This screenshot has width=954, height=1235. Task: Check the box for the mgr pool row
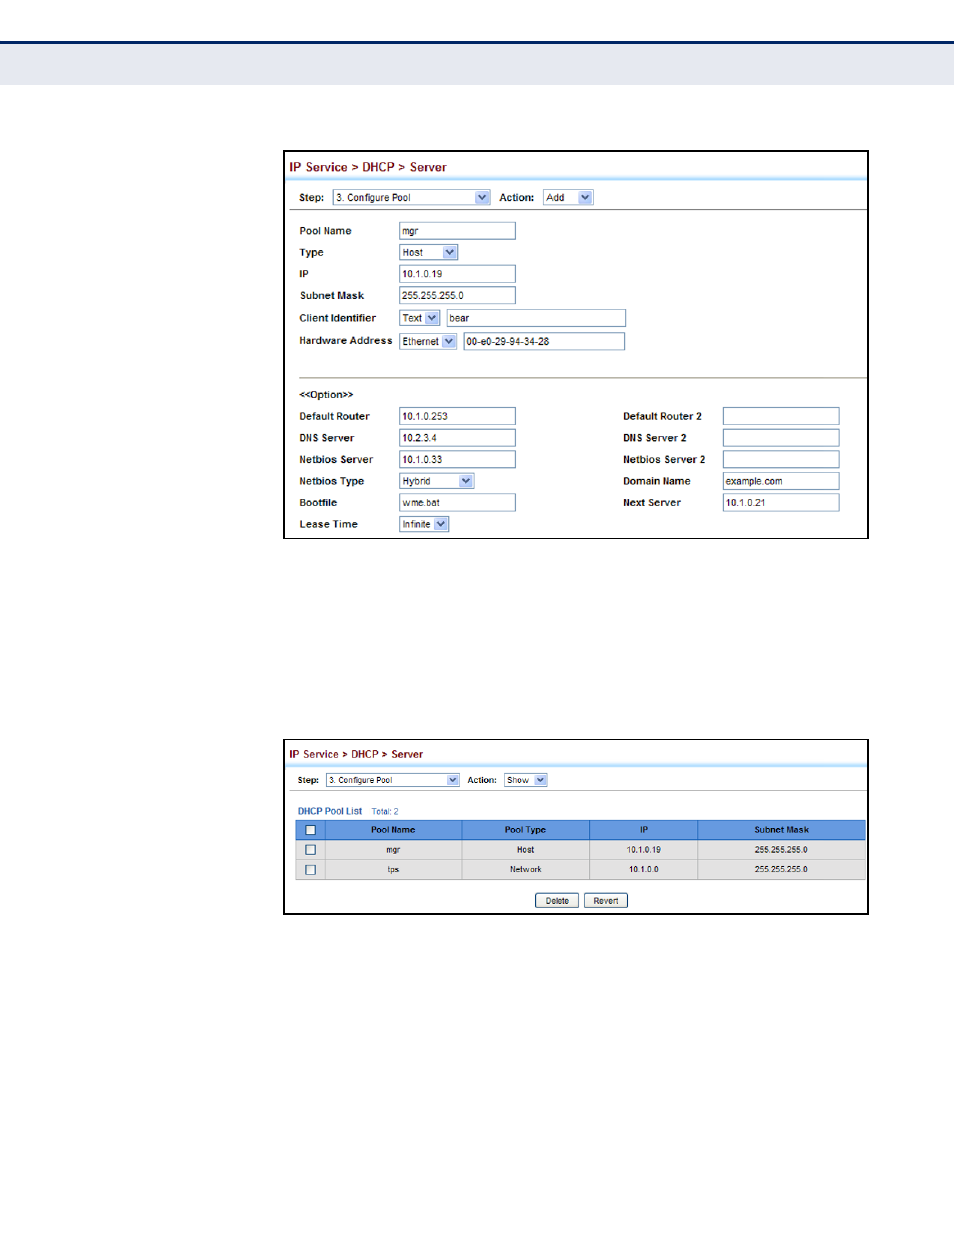310,850
